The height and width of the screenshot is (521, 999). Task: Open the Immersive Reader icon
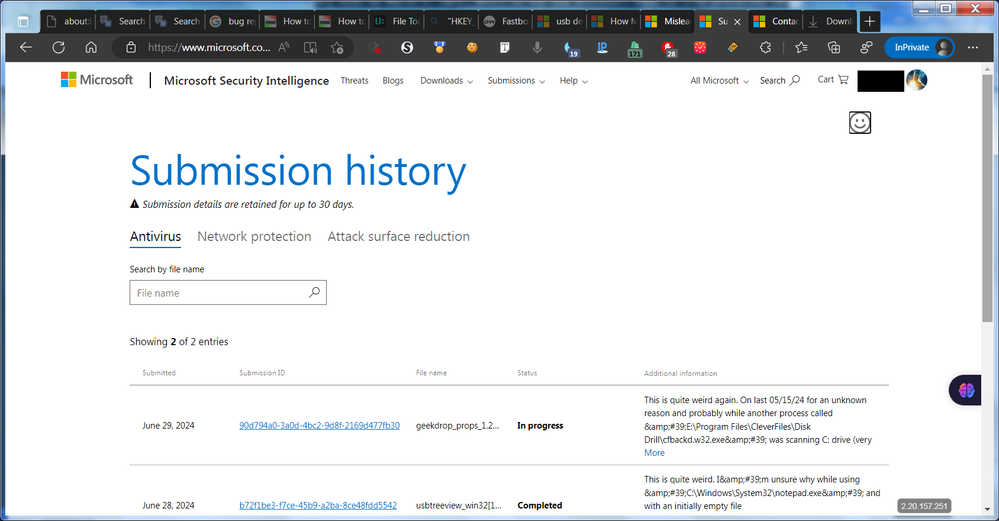310,47
